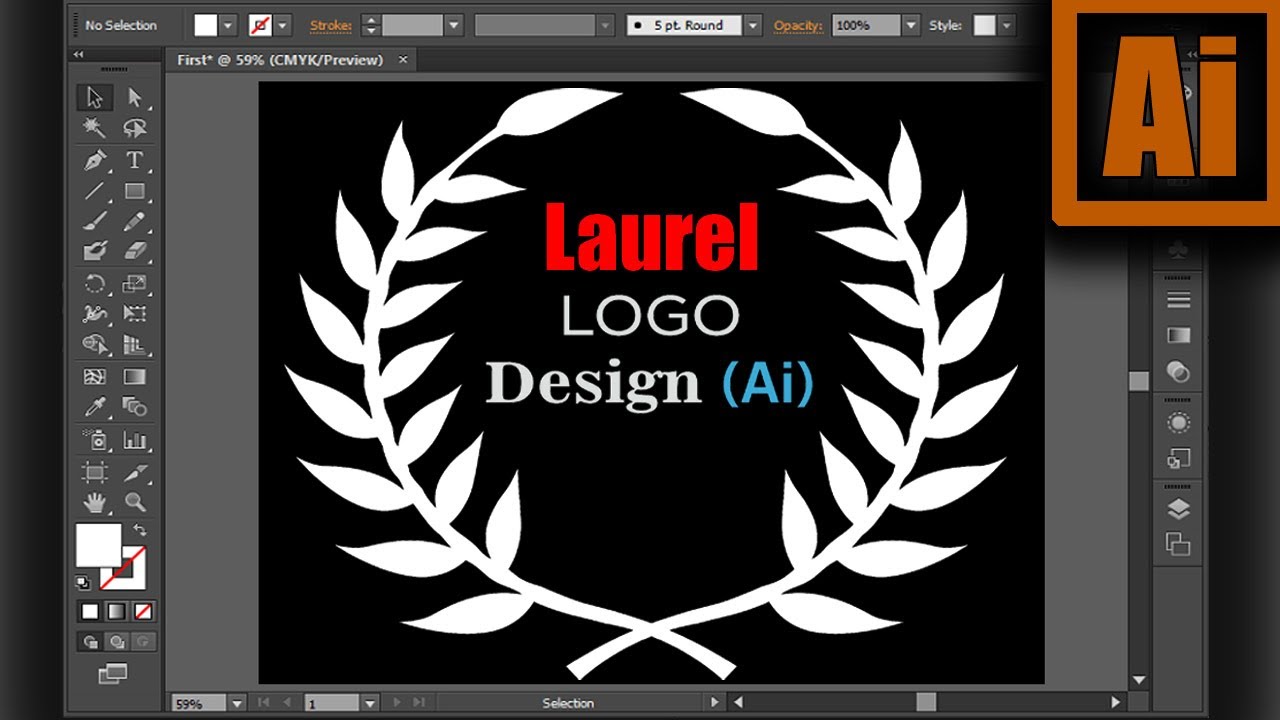Viewport: 1280px width, 720px height.
Task: Select the Hand tool
Action: (x=95, y=502)
